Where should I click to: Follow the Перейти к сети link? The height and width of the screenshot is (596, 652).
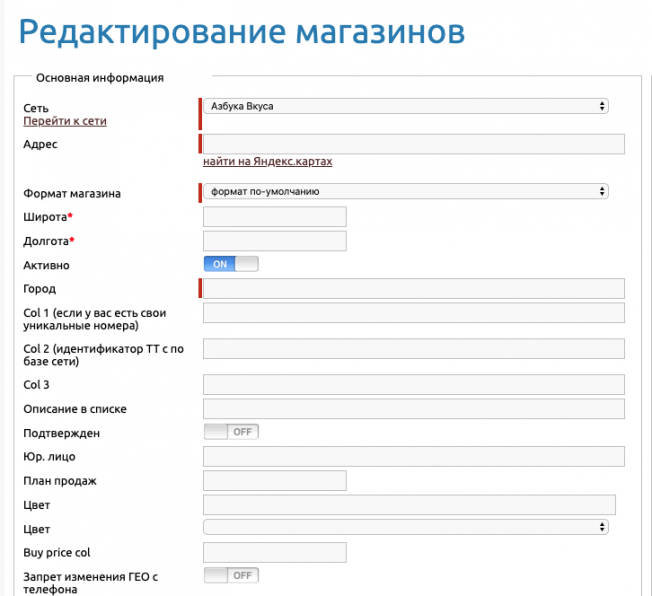[x=65, y=121]
